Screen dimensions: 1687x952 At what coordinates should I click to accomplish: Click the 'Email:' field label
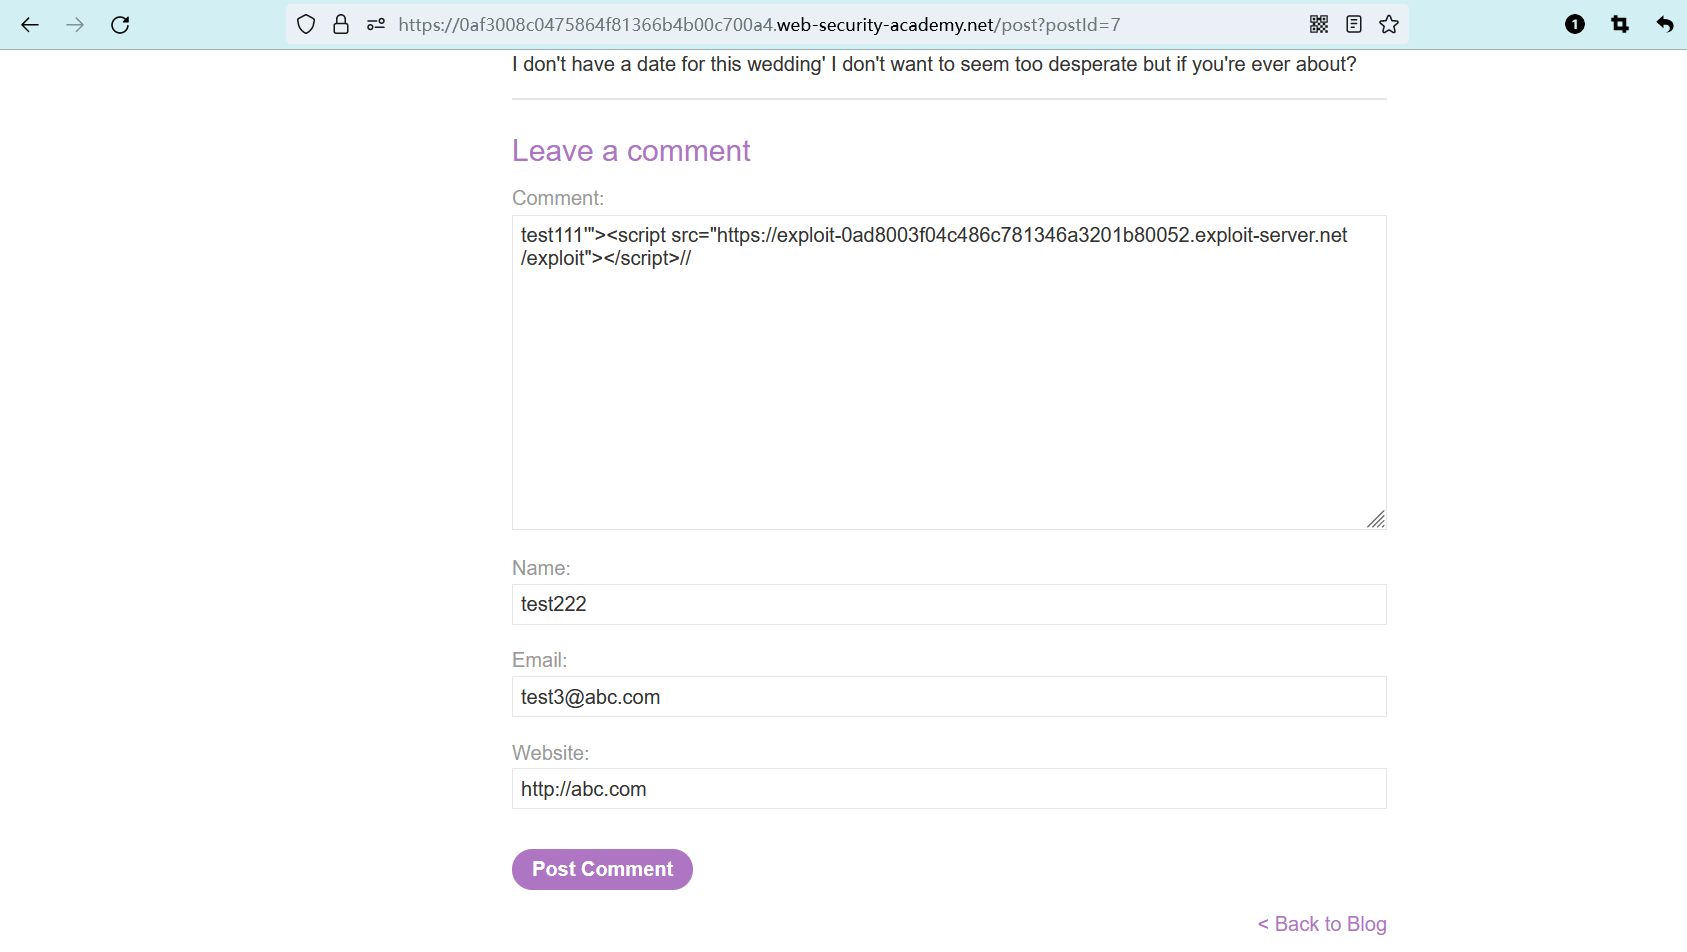pos(540,660)
